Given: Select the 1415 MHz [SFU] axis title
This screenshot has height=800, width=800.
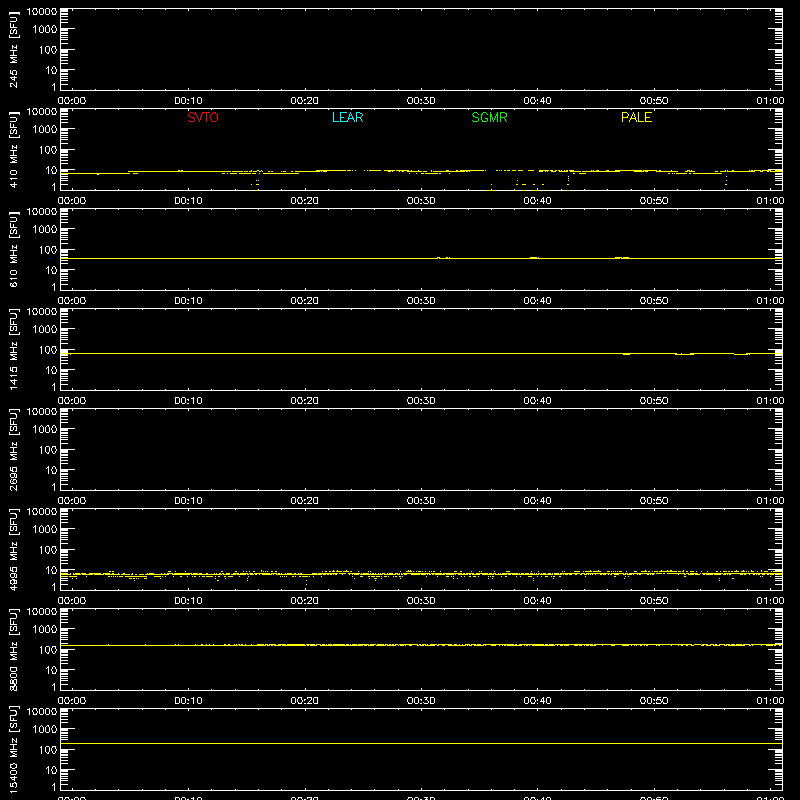Looking at the screenshot, I should pos(13,349).
